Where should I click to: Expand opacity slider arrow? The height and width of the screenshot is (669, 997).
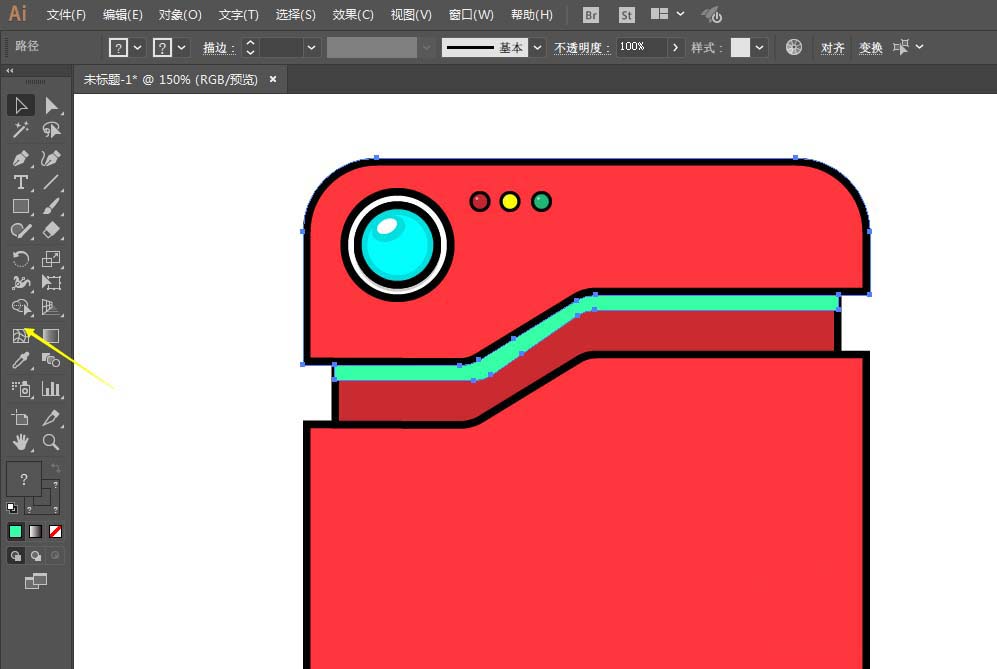pos(675,48)
